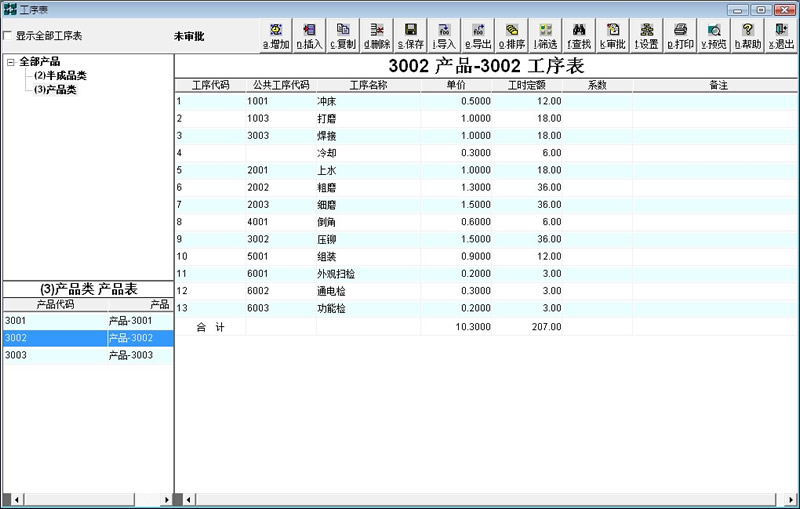Viewport: 800px width, 509px height.
Task: Click right scroll arrow of process table scrollbar
Action: (792, 500)
